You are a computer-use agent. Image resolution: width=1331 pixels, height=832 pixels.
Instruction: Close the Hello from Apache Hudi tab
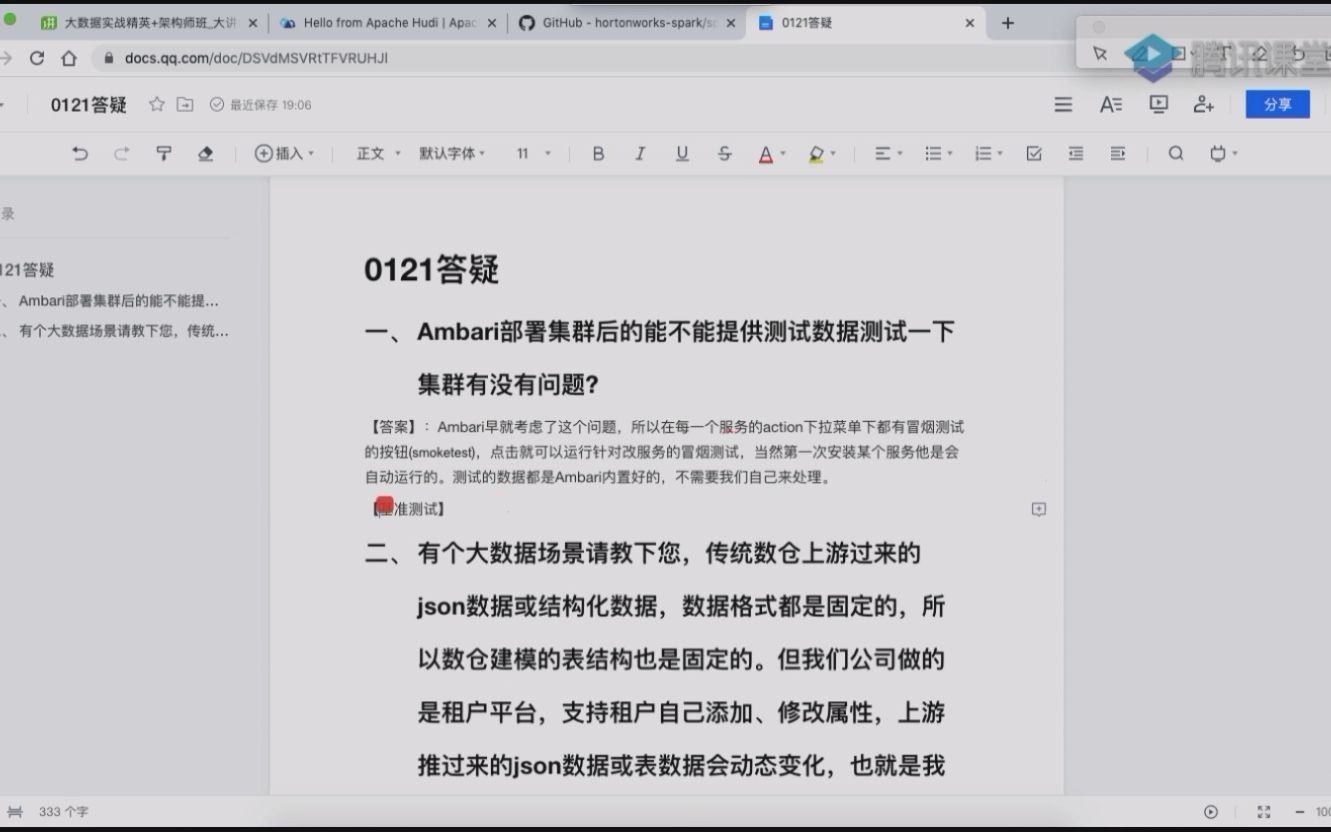click(491, 23)
